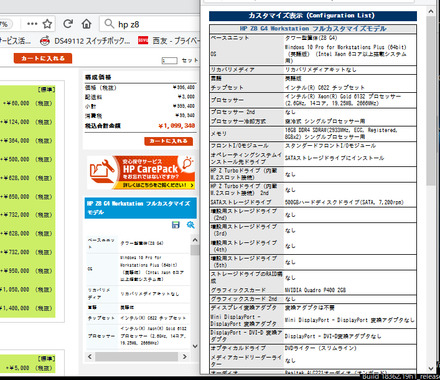Click down arrow of summary panel scrollbar
This screenshot has height=380, width=440.
[x=195, y=346]
